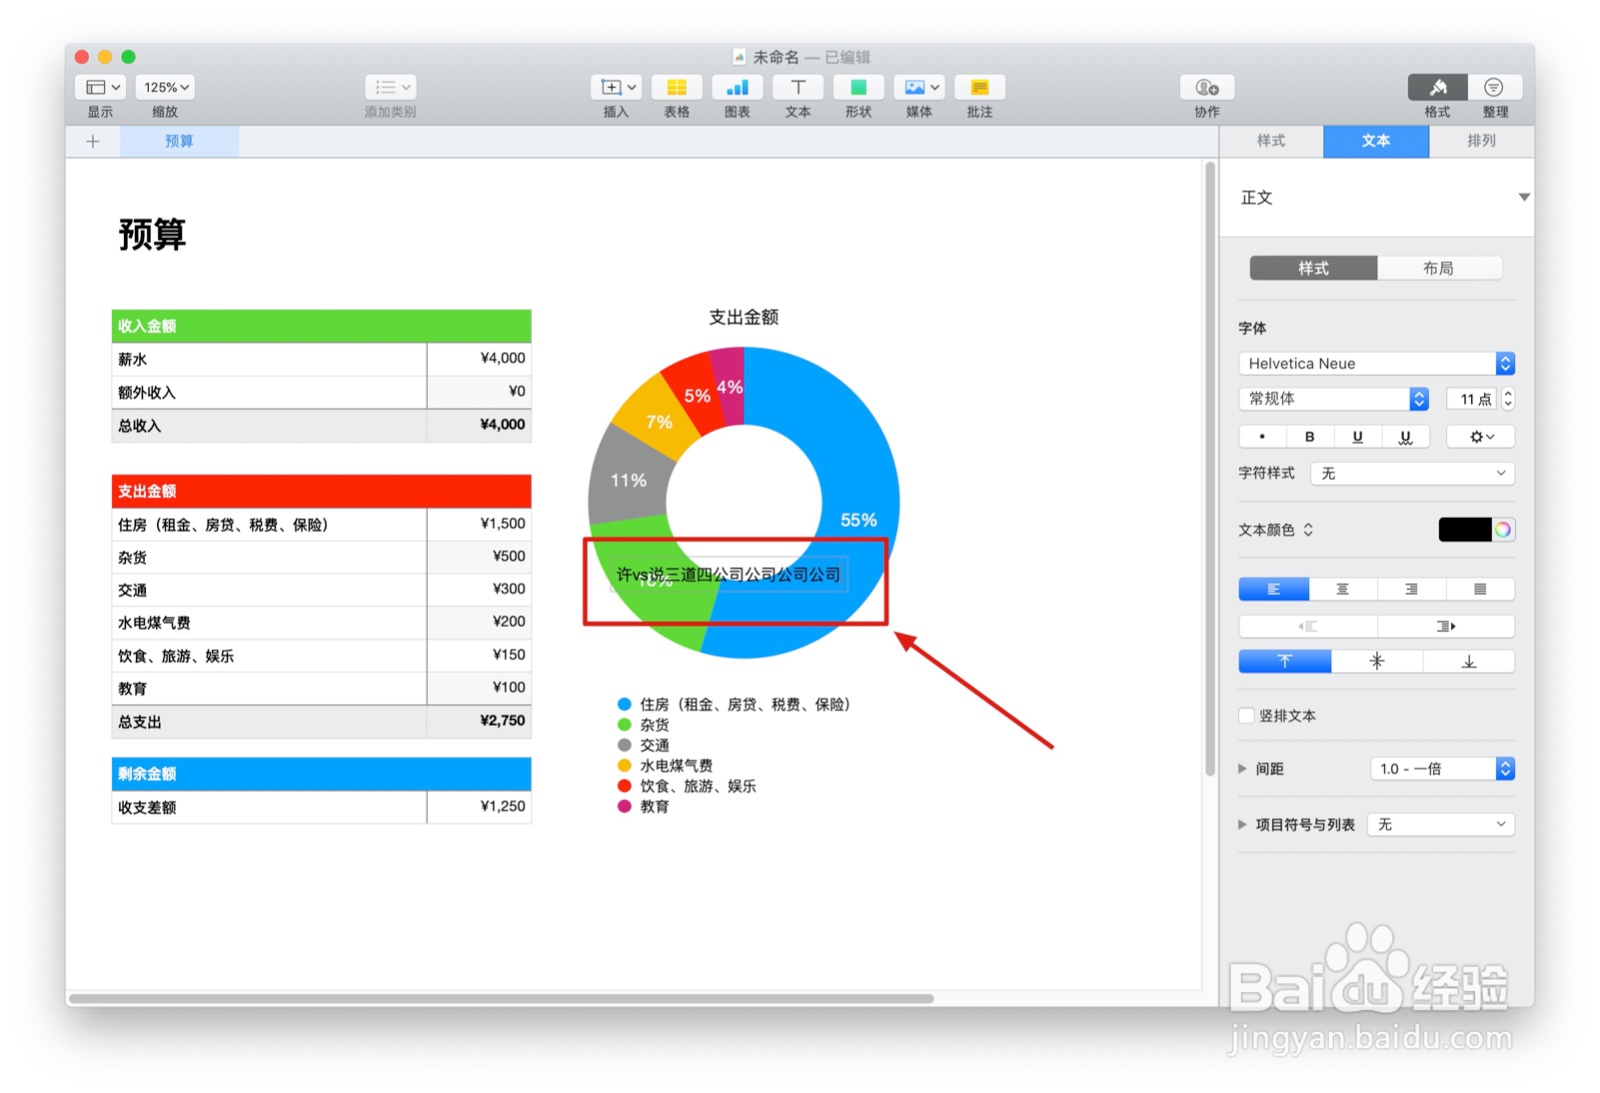This screenshot has width=1600, height=1093.
Task: Click the Table (表格) toolbar icon
Action: point(677,87)
